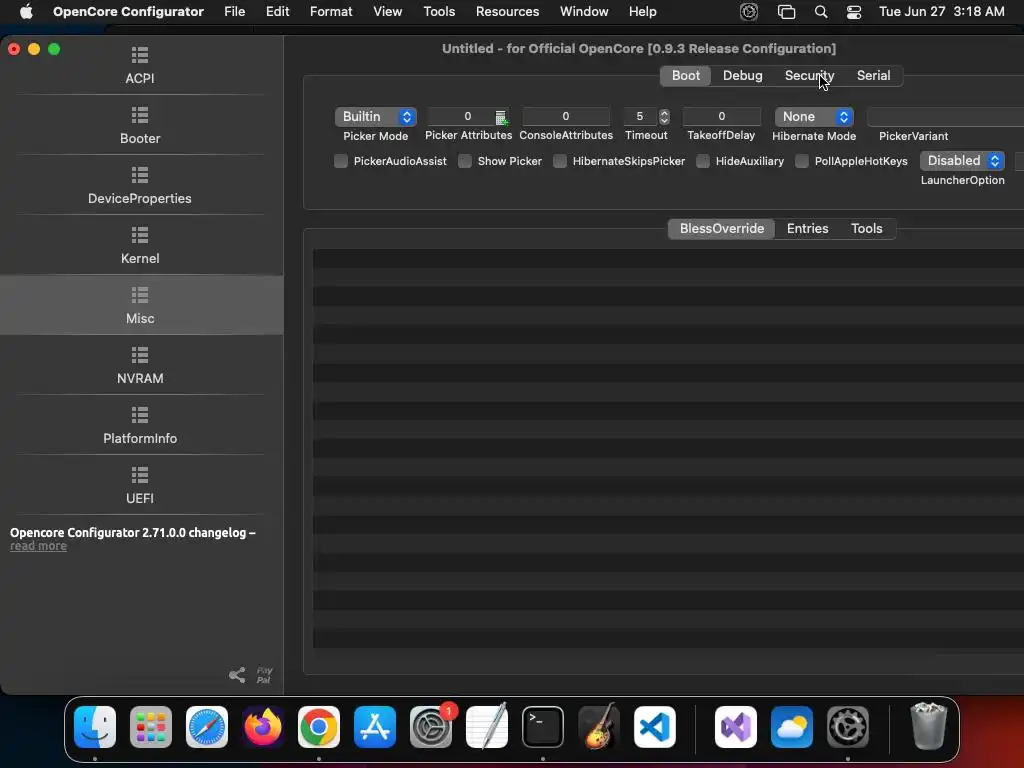Viewport: 1024px width, 768px height.
Task: Open the OpenCore Configurator gear Dock icon
Action: click(x=848, y=726)
